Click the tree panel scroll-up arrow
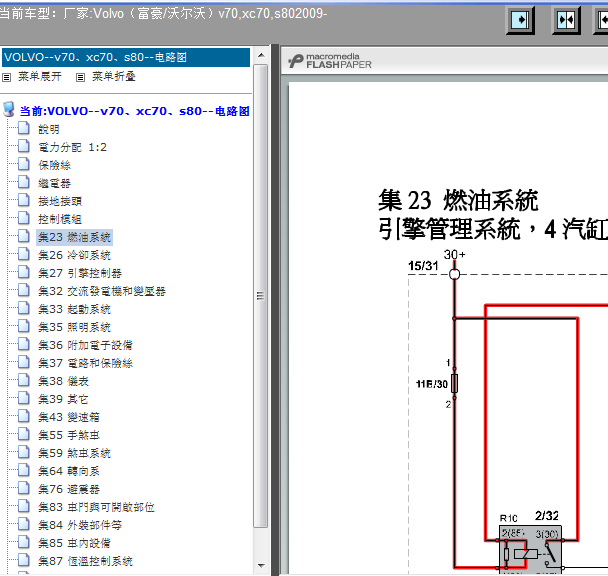The image size is (608, 576). [x=261, y=55]
